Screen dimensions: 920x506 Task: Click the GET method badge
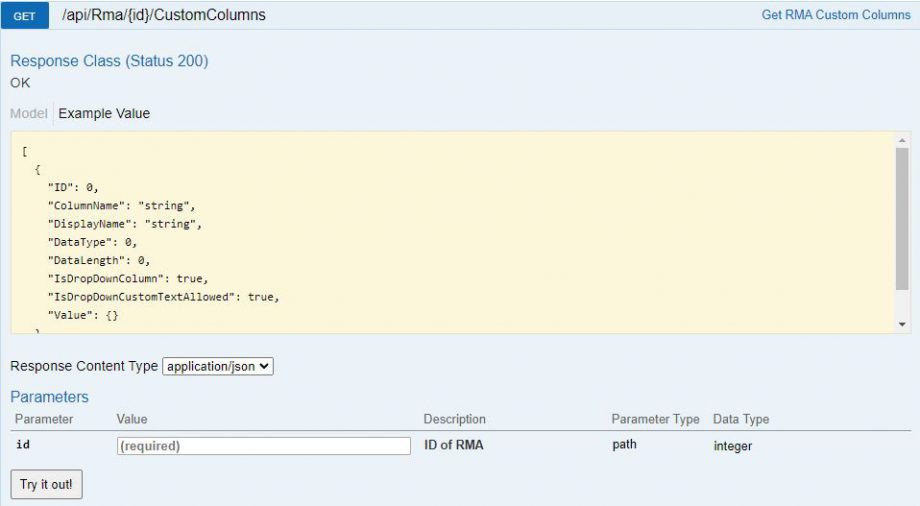click(25, 16)
